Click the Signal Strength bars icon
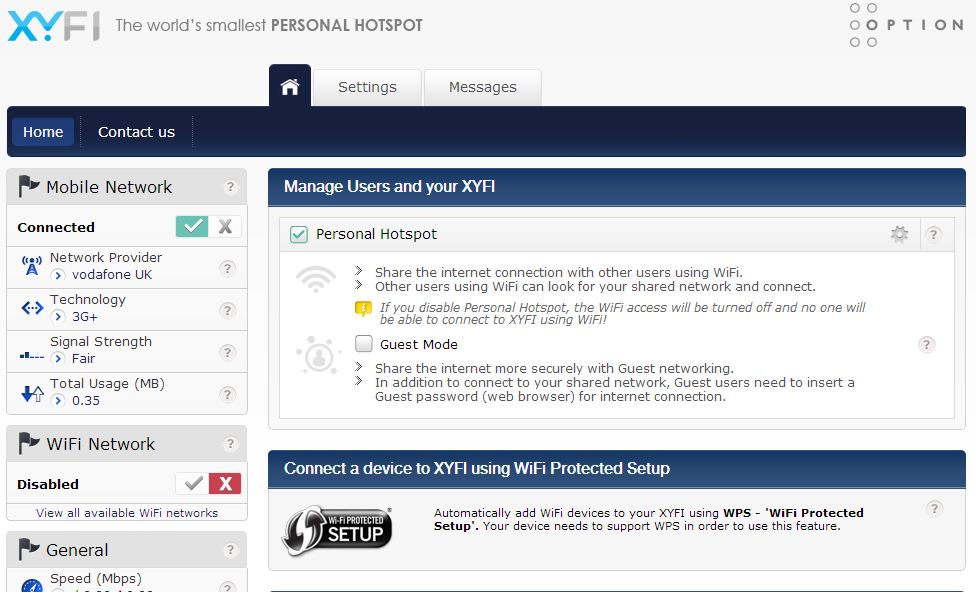This screenshot has height=592, width=976. click(32, 355)
